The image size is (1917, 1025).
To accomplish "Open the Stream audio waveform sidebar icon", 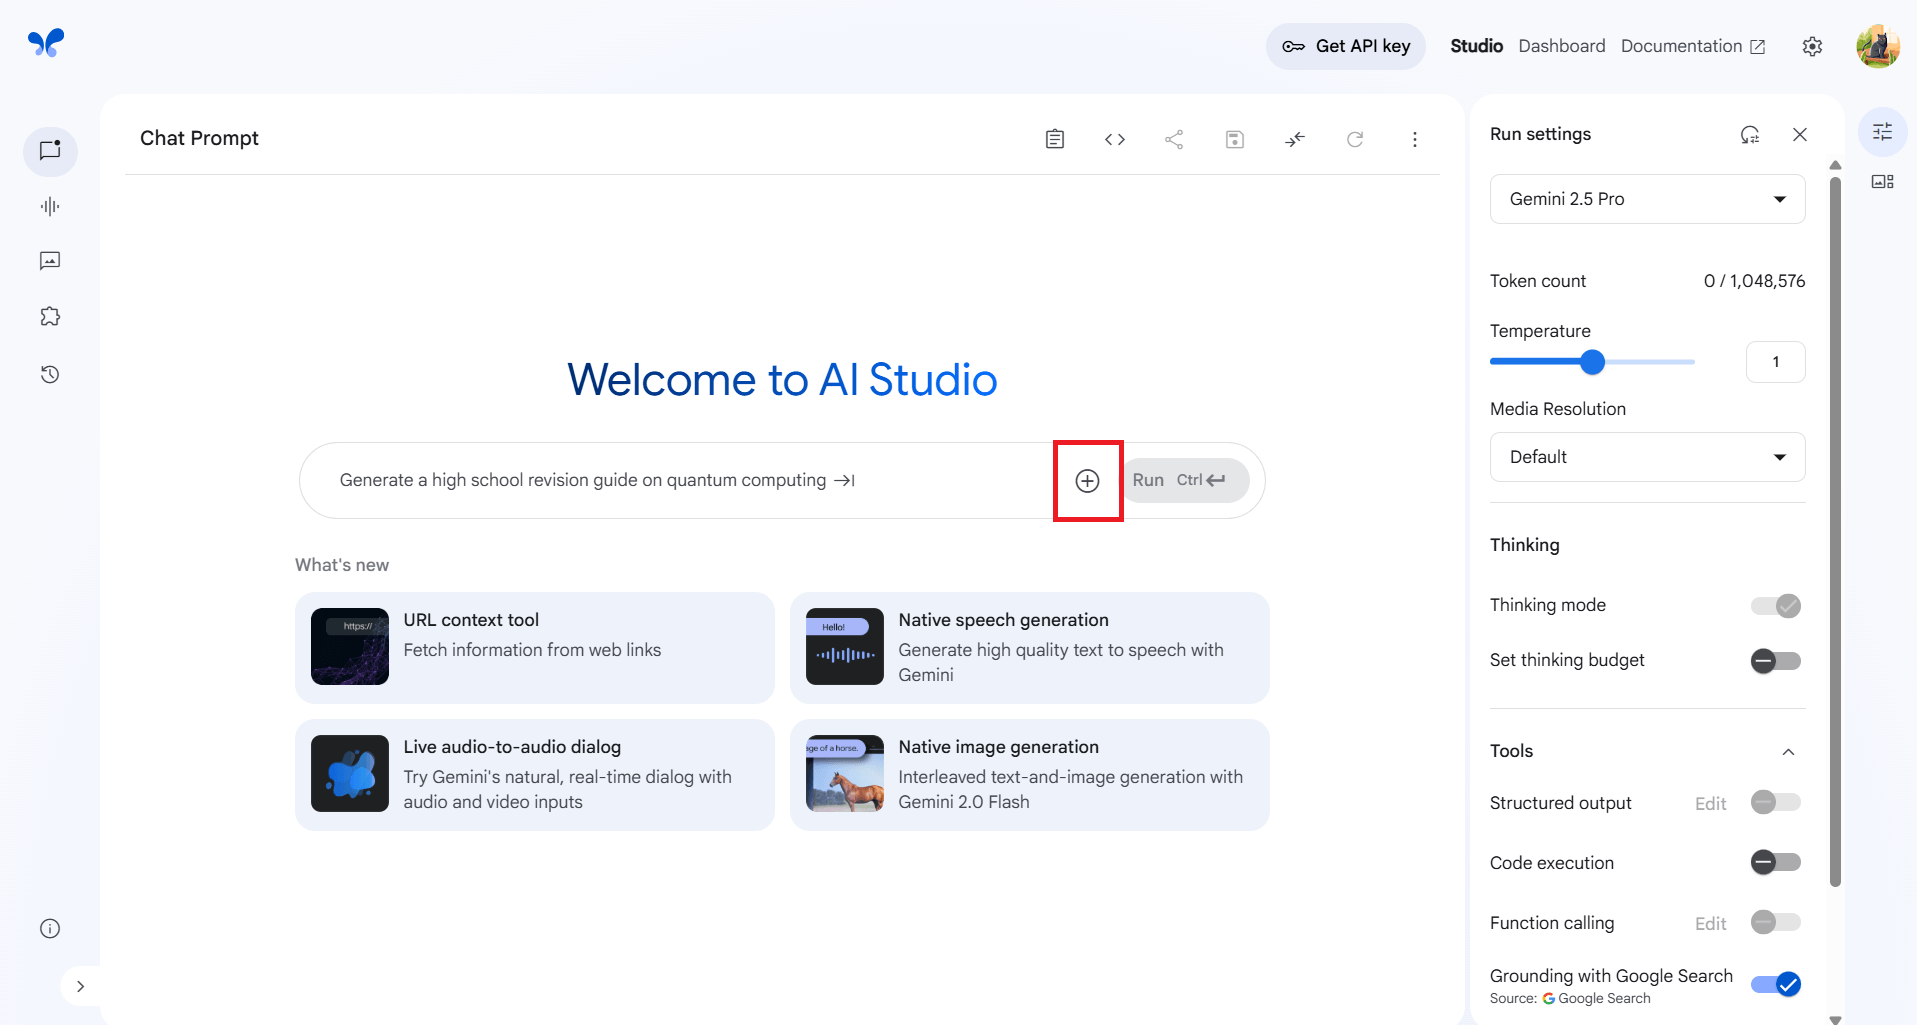I will (50, 206).
